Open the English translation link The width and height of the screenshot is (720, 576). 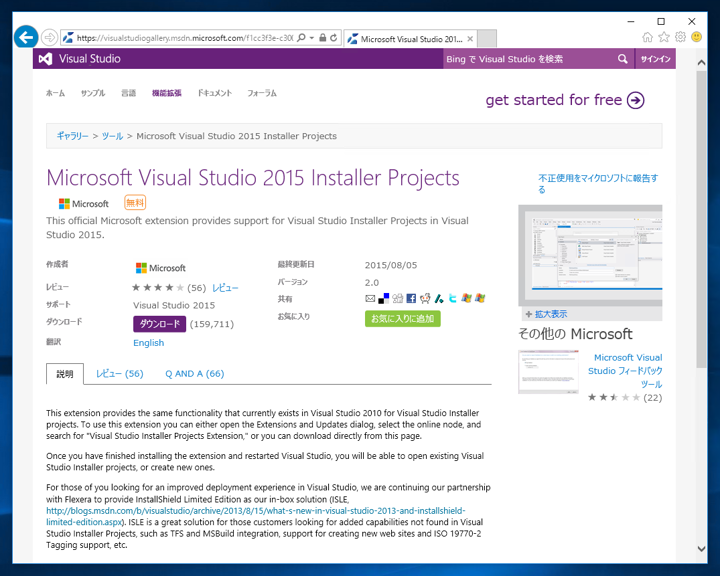(x=148, y=342)
